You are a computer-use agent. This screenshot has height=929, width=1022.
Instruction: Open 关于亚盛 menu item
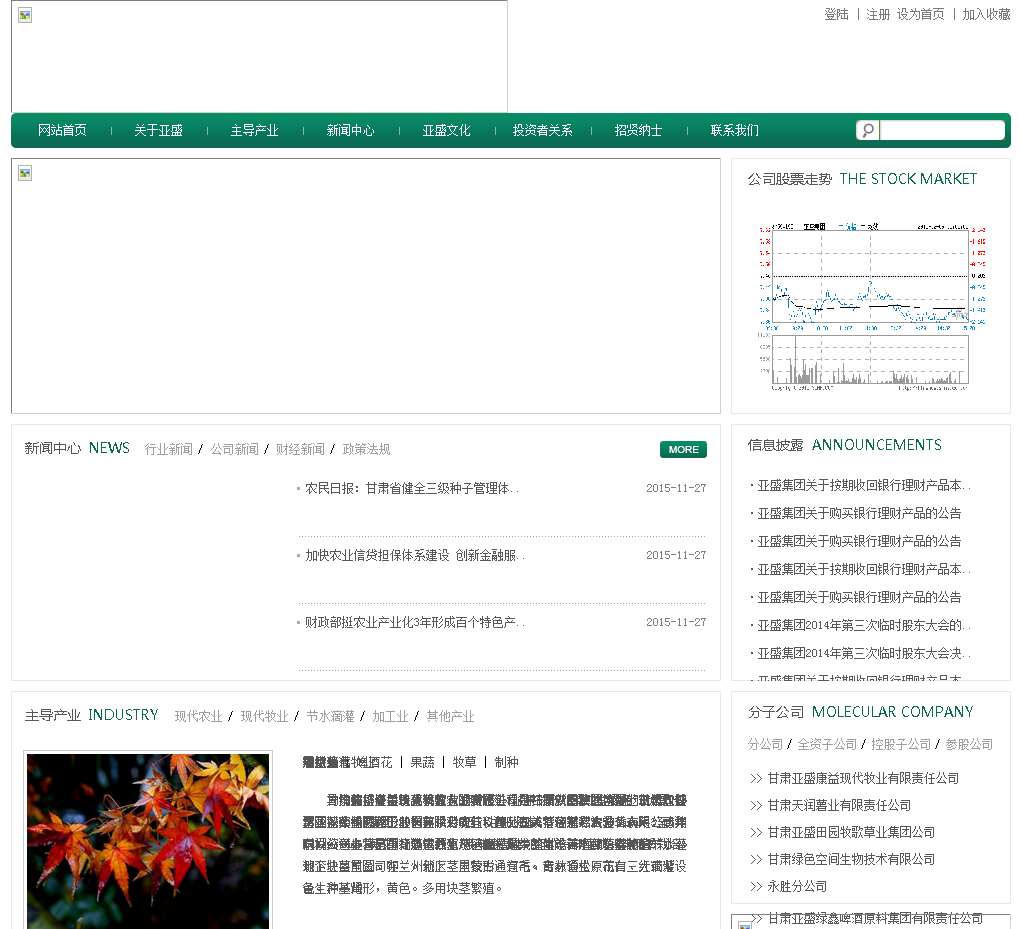point(158,130)
